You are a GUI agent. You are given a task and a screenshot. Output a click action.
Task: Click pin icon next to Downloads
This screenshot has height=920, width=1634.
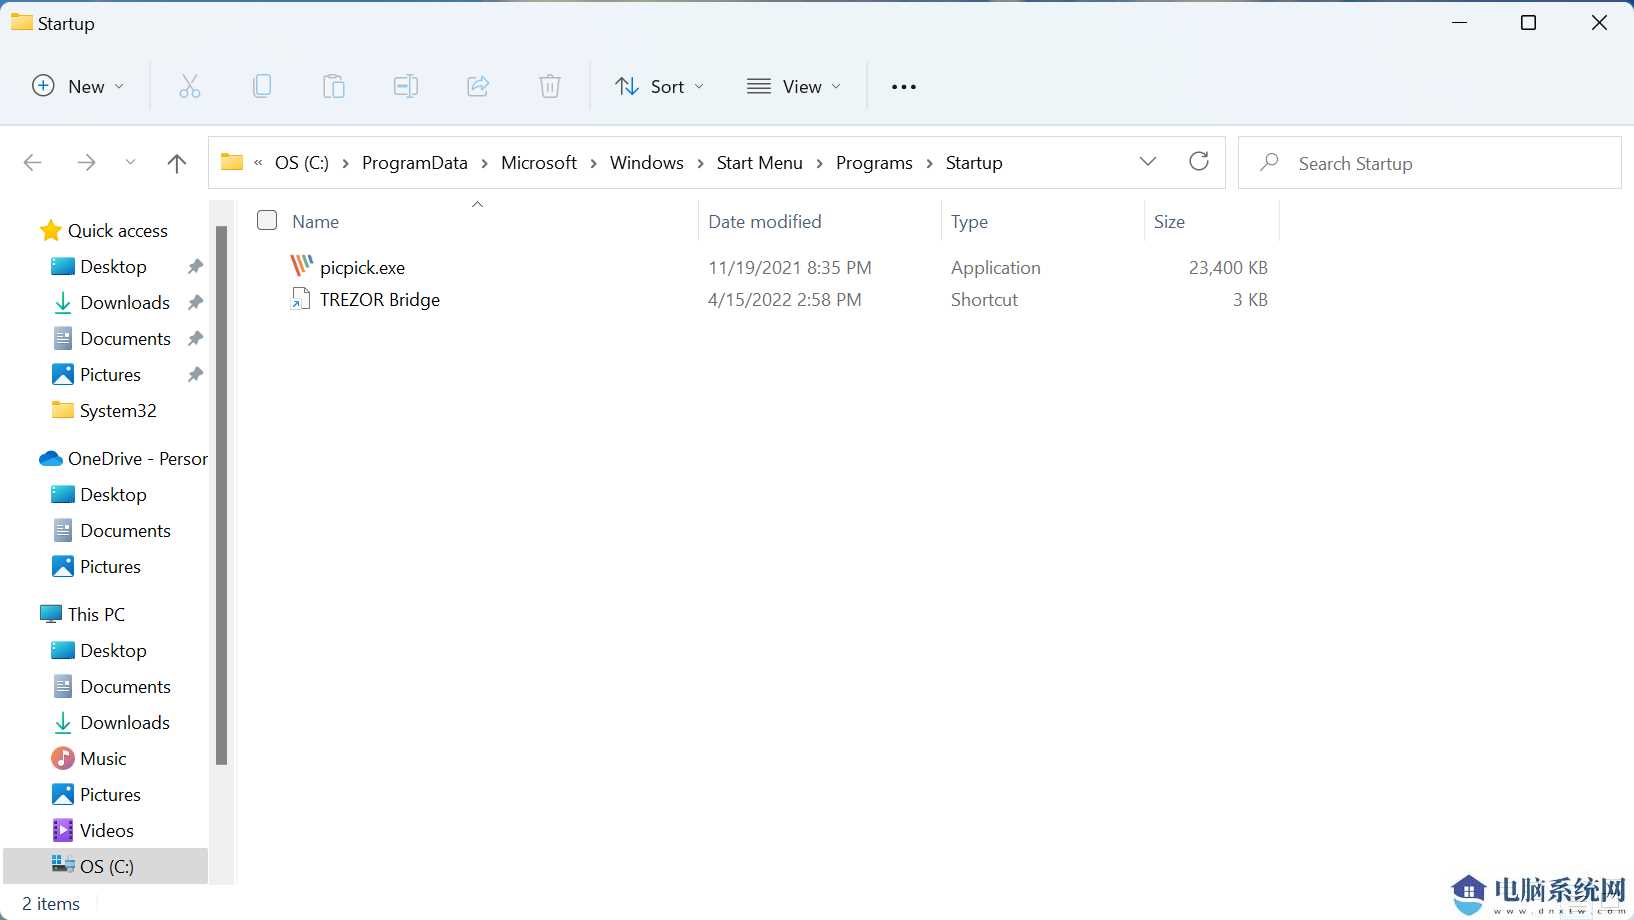[196, 303]
